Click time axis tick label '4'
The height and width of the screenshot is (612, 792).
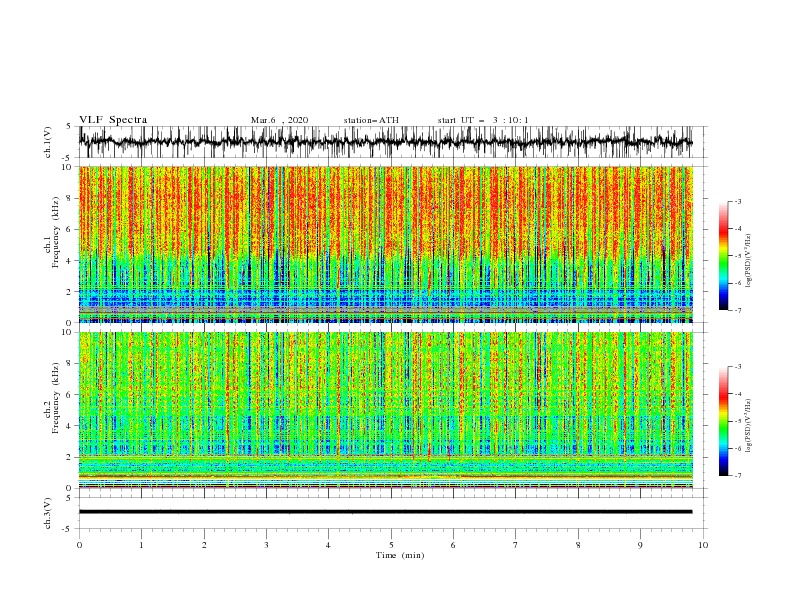pos(328,545)
